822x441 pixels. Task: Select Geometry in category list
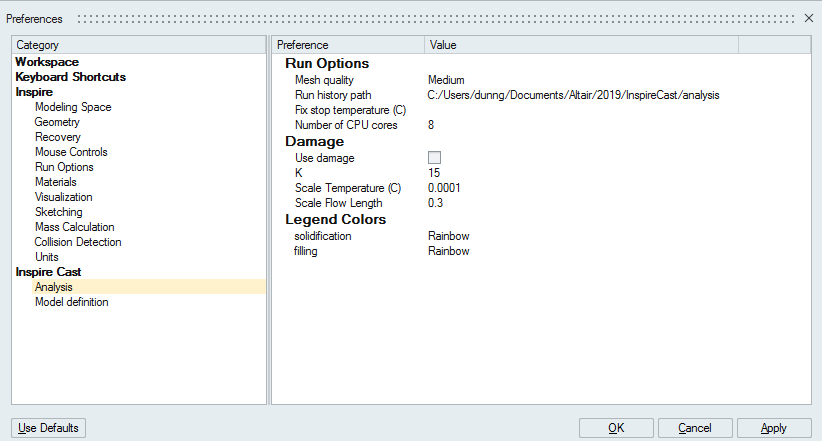[x=57, y=122]
